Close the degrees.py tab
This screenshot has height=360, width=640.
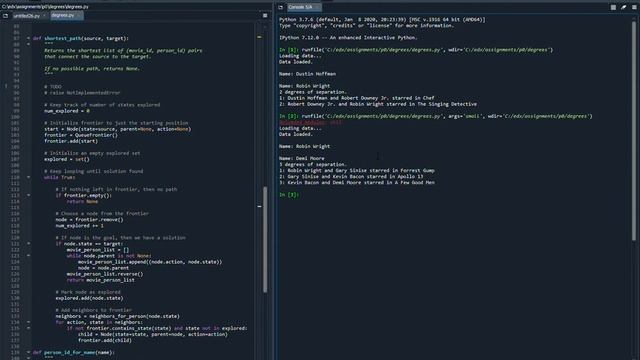tap(79, 16)
